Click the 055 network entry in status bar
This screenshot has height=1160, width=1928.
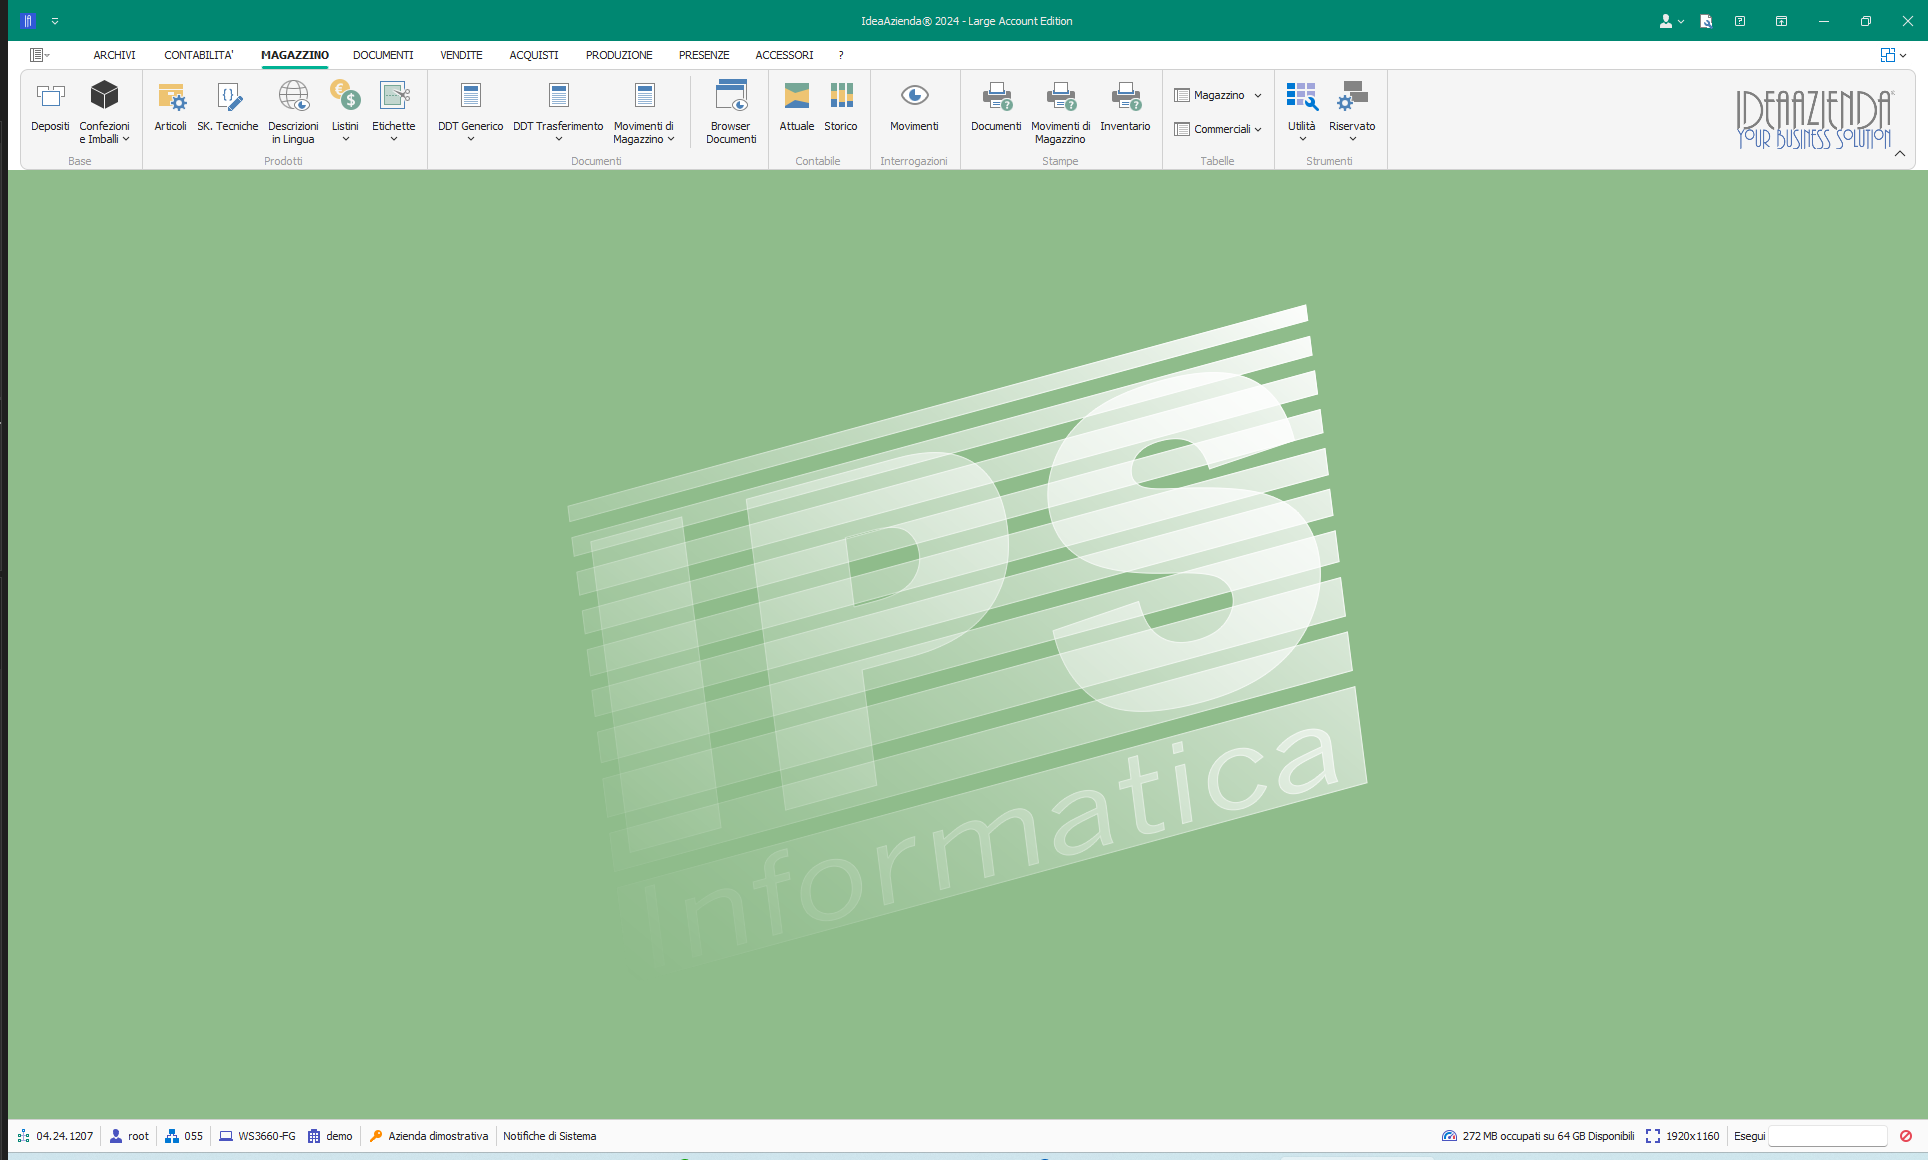tap(184, 1136)
